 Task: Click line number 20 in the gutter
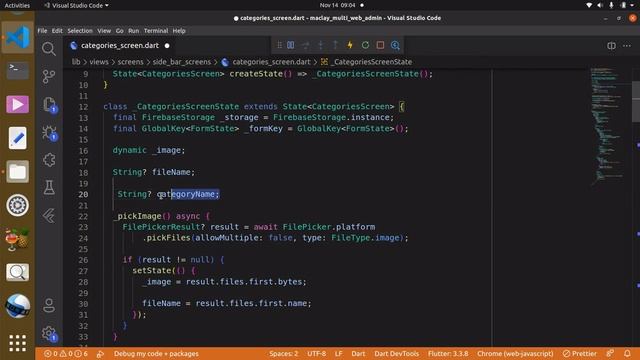[83, 194]
